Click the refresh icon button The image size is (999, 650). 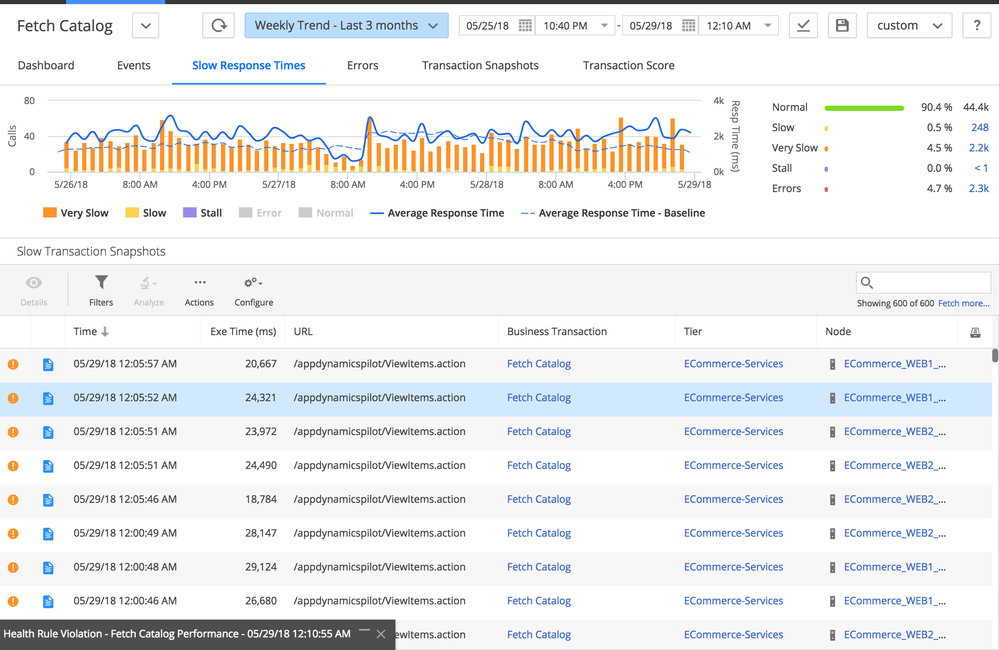point(219,25)
